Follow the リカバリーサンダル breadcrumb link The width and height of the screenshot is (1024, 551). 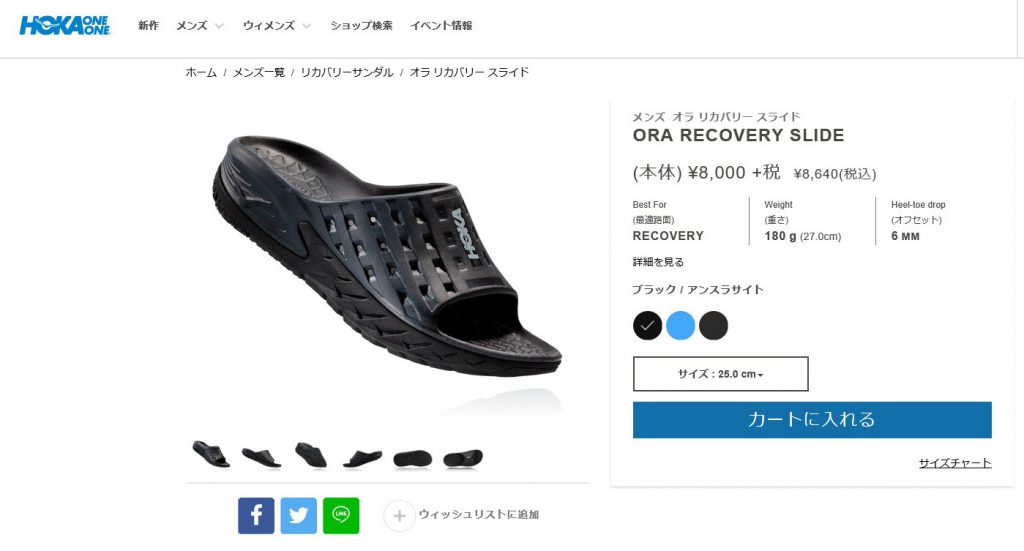pyautogui.click(x=347, y=72)
